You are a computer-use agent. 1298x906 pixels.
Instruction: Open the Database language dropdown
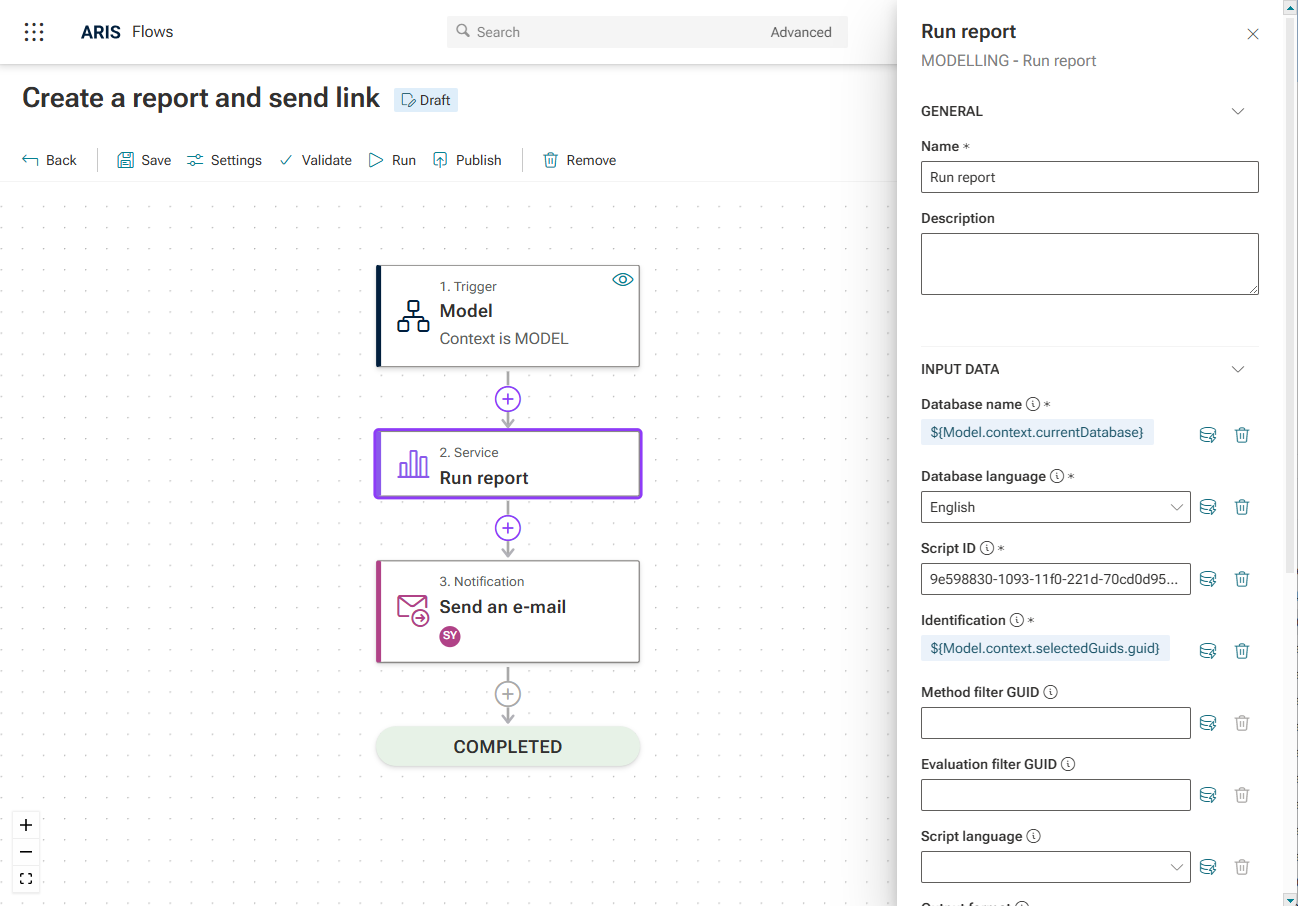pyautogui.click(x=1055, y=507)
